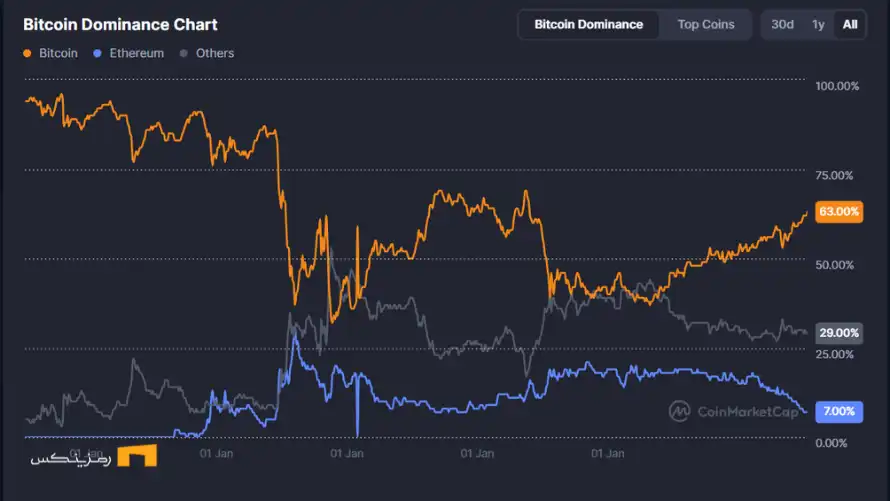Select the 30d time range
This screenshot has height=501, width=890.
(782, 24)
